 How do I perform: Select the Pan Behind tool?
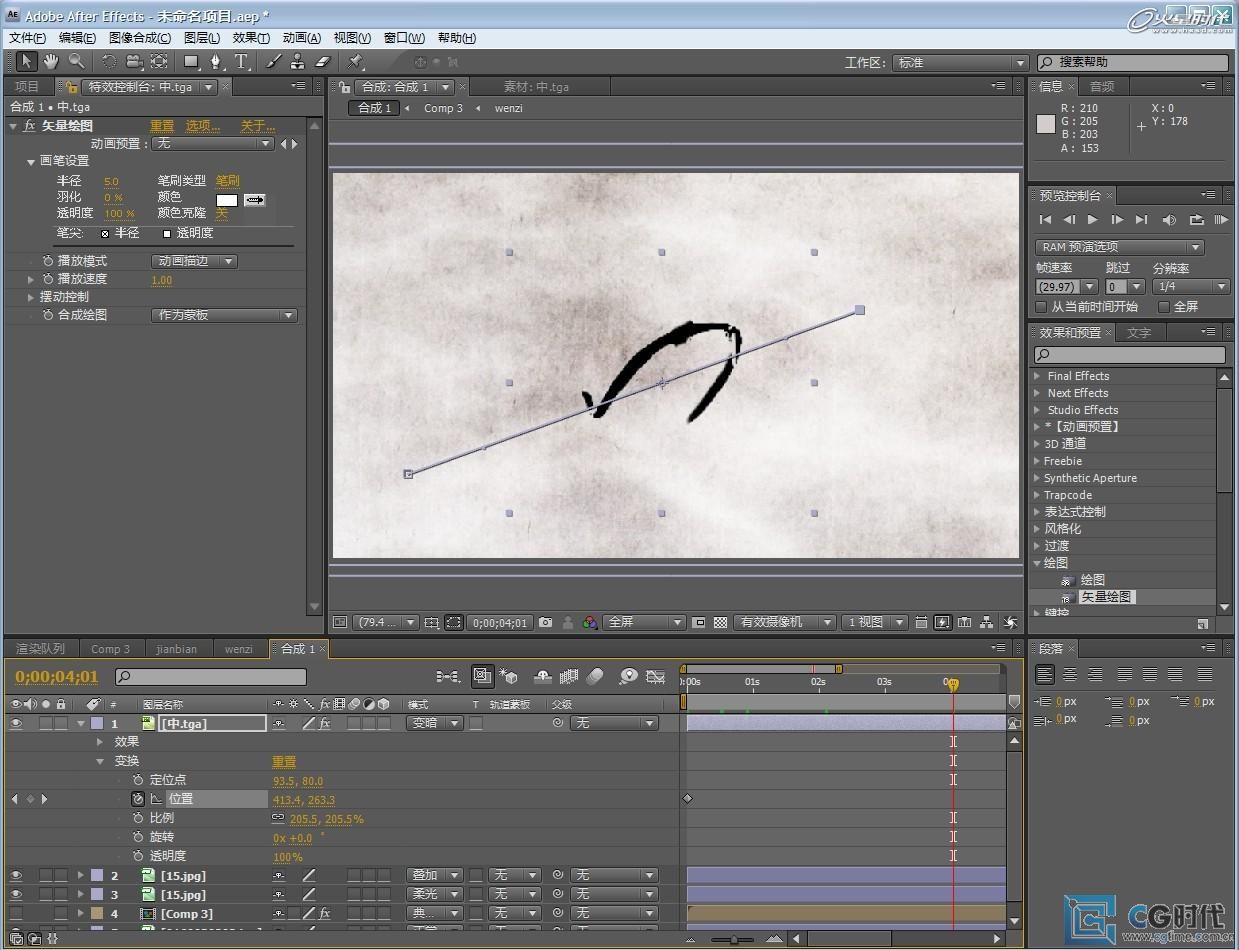tap(159, 62)
